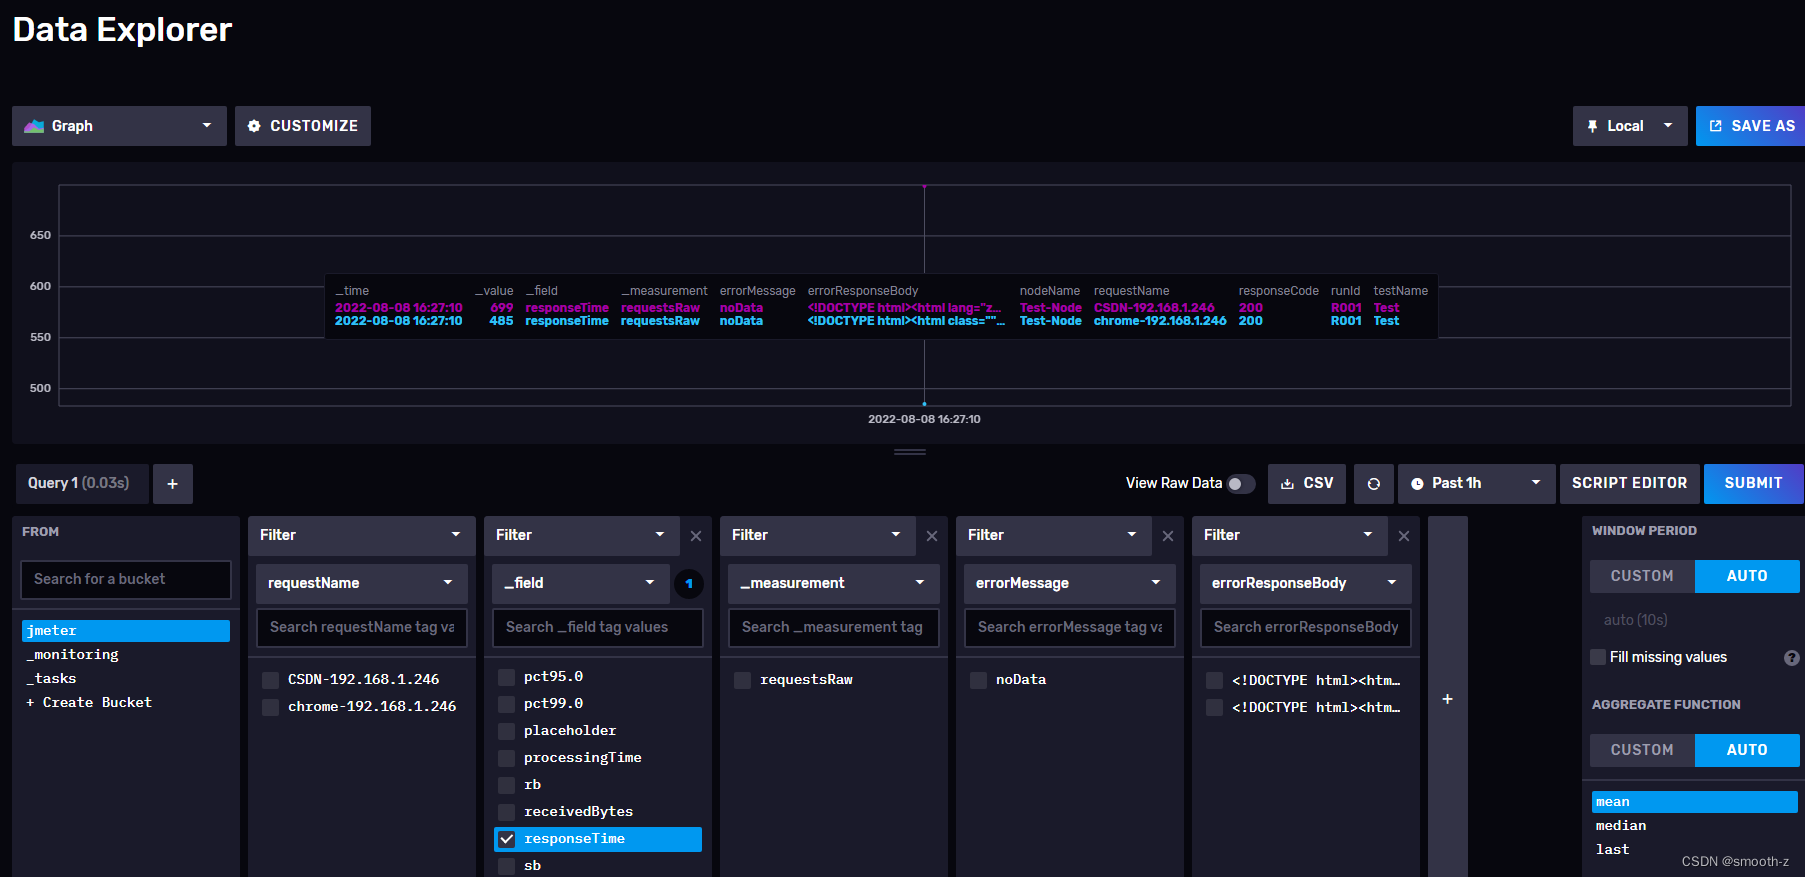The height and width of the screenshot is (877, 1805).
Task: Select the Query 1 tab
Action: pyautogui.click(x=82, y=483)
